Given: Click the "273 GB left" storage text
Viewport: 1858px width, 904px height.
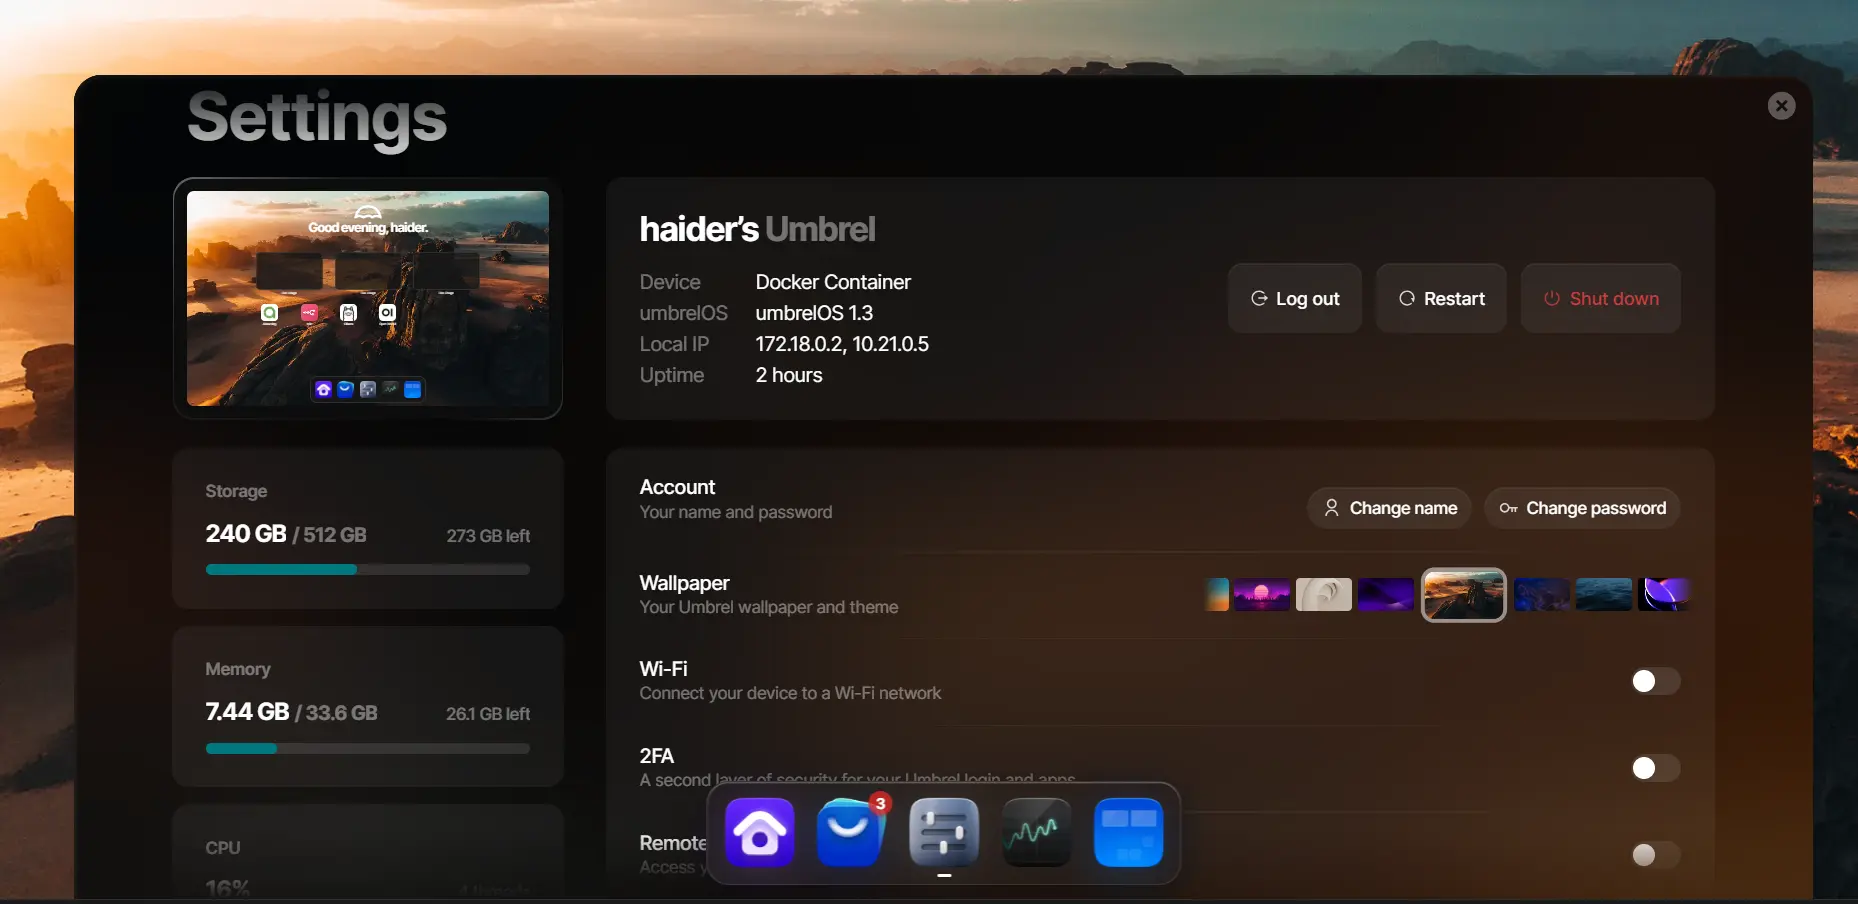Looking at the screenshot, I should pyautogui.click(x=488, y=536).
